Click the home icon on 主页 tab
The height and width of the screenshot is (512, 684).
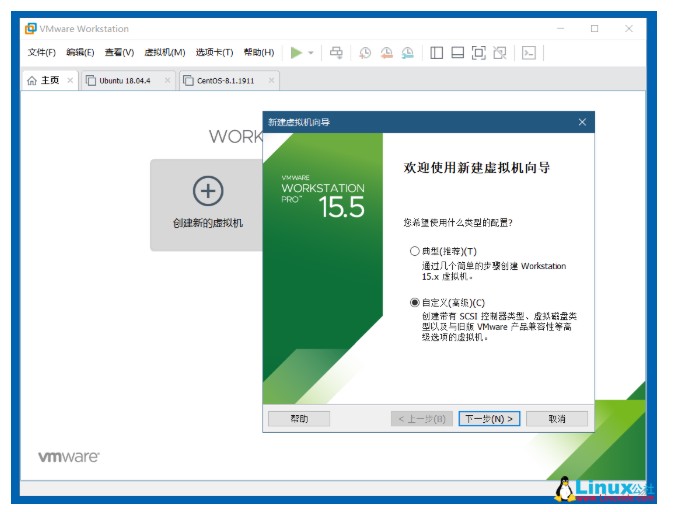(32, 81)
